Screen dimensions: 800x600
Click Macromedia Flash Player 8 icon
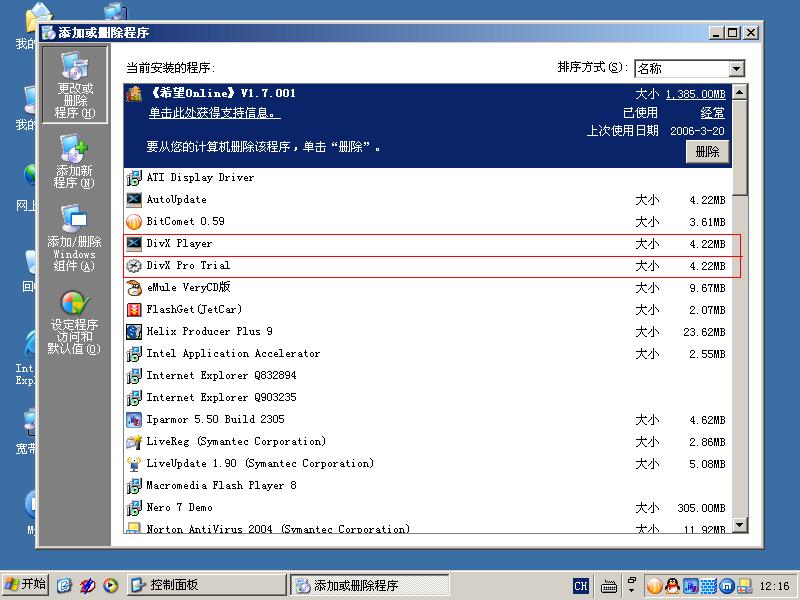click(x=134, y=485)
